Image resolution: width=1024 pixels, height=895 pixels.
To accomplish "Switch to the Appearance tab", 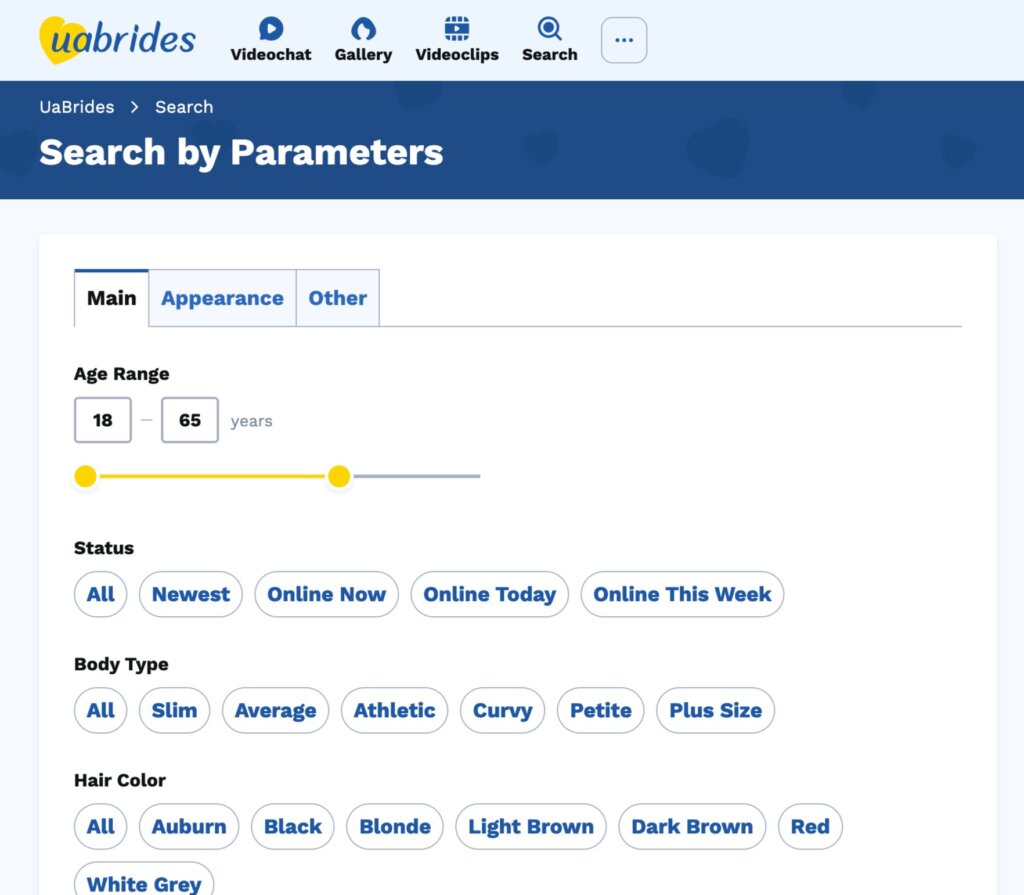I will click(x=222, y=297).
